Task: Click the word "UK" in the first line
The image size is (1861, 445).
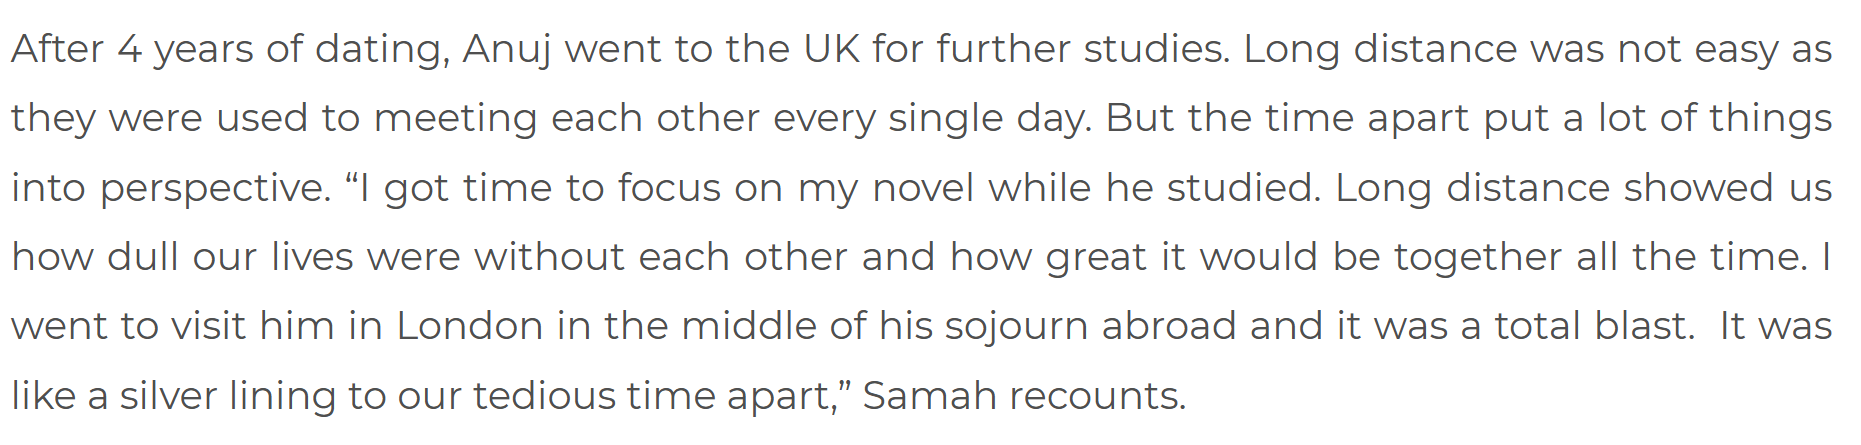Action: [x=831, y=50]
